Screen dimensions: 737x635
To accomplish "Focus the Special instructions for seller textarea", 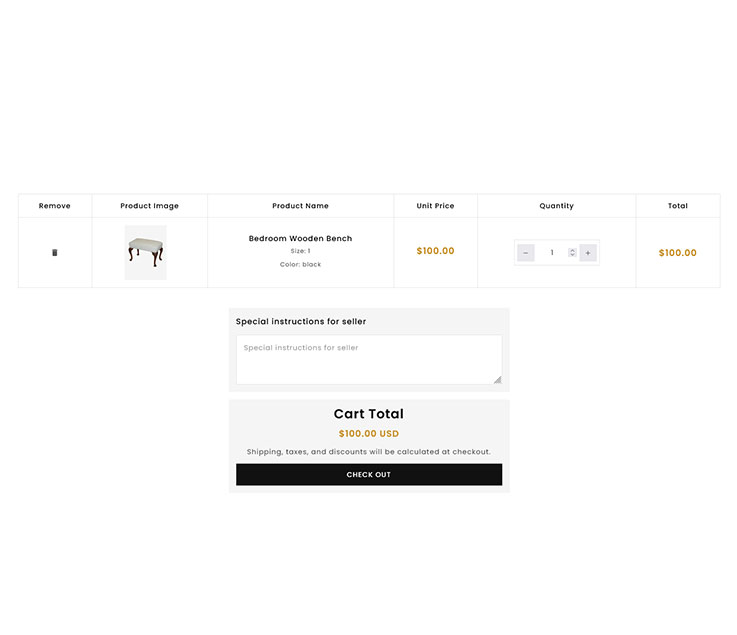I will coord(368,359).
